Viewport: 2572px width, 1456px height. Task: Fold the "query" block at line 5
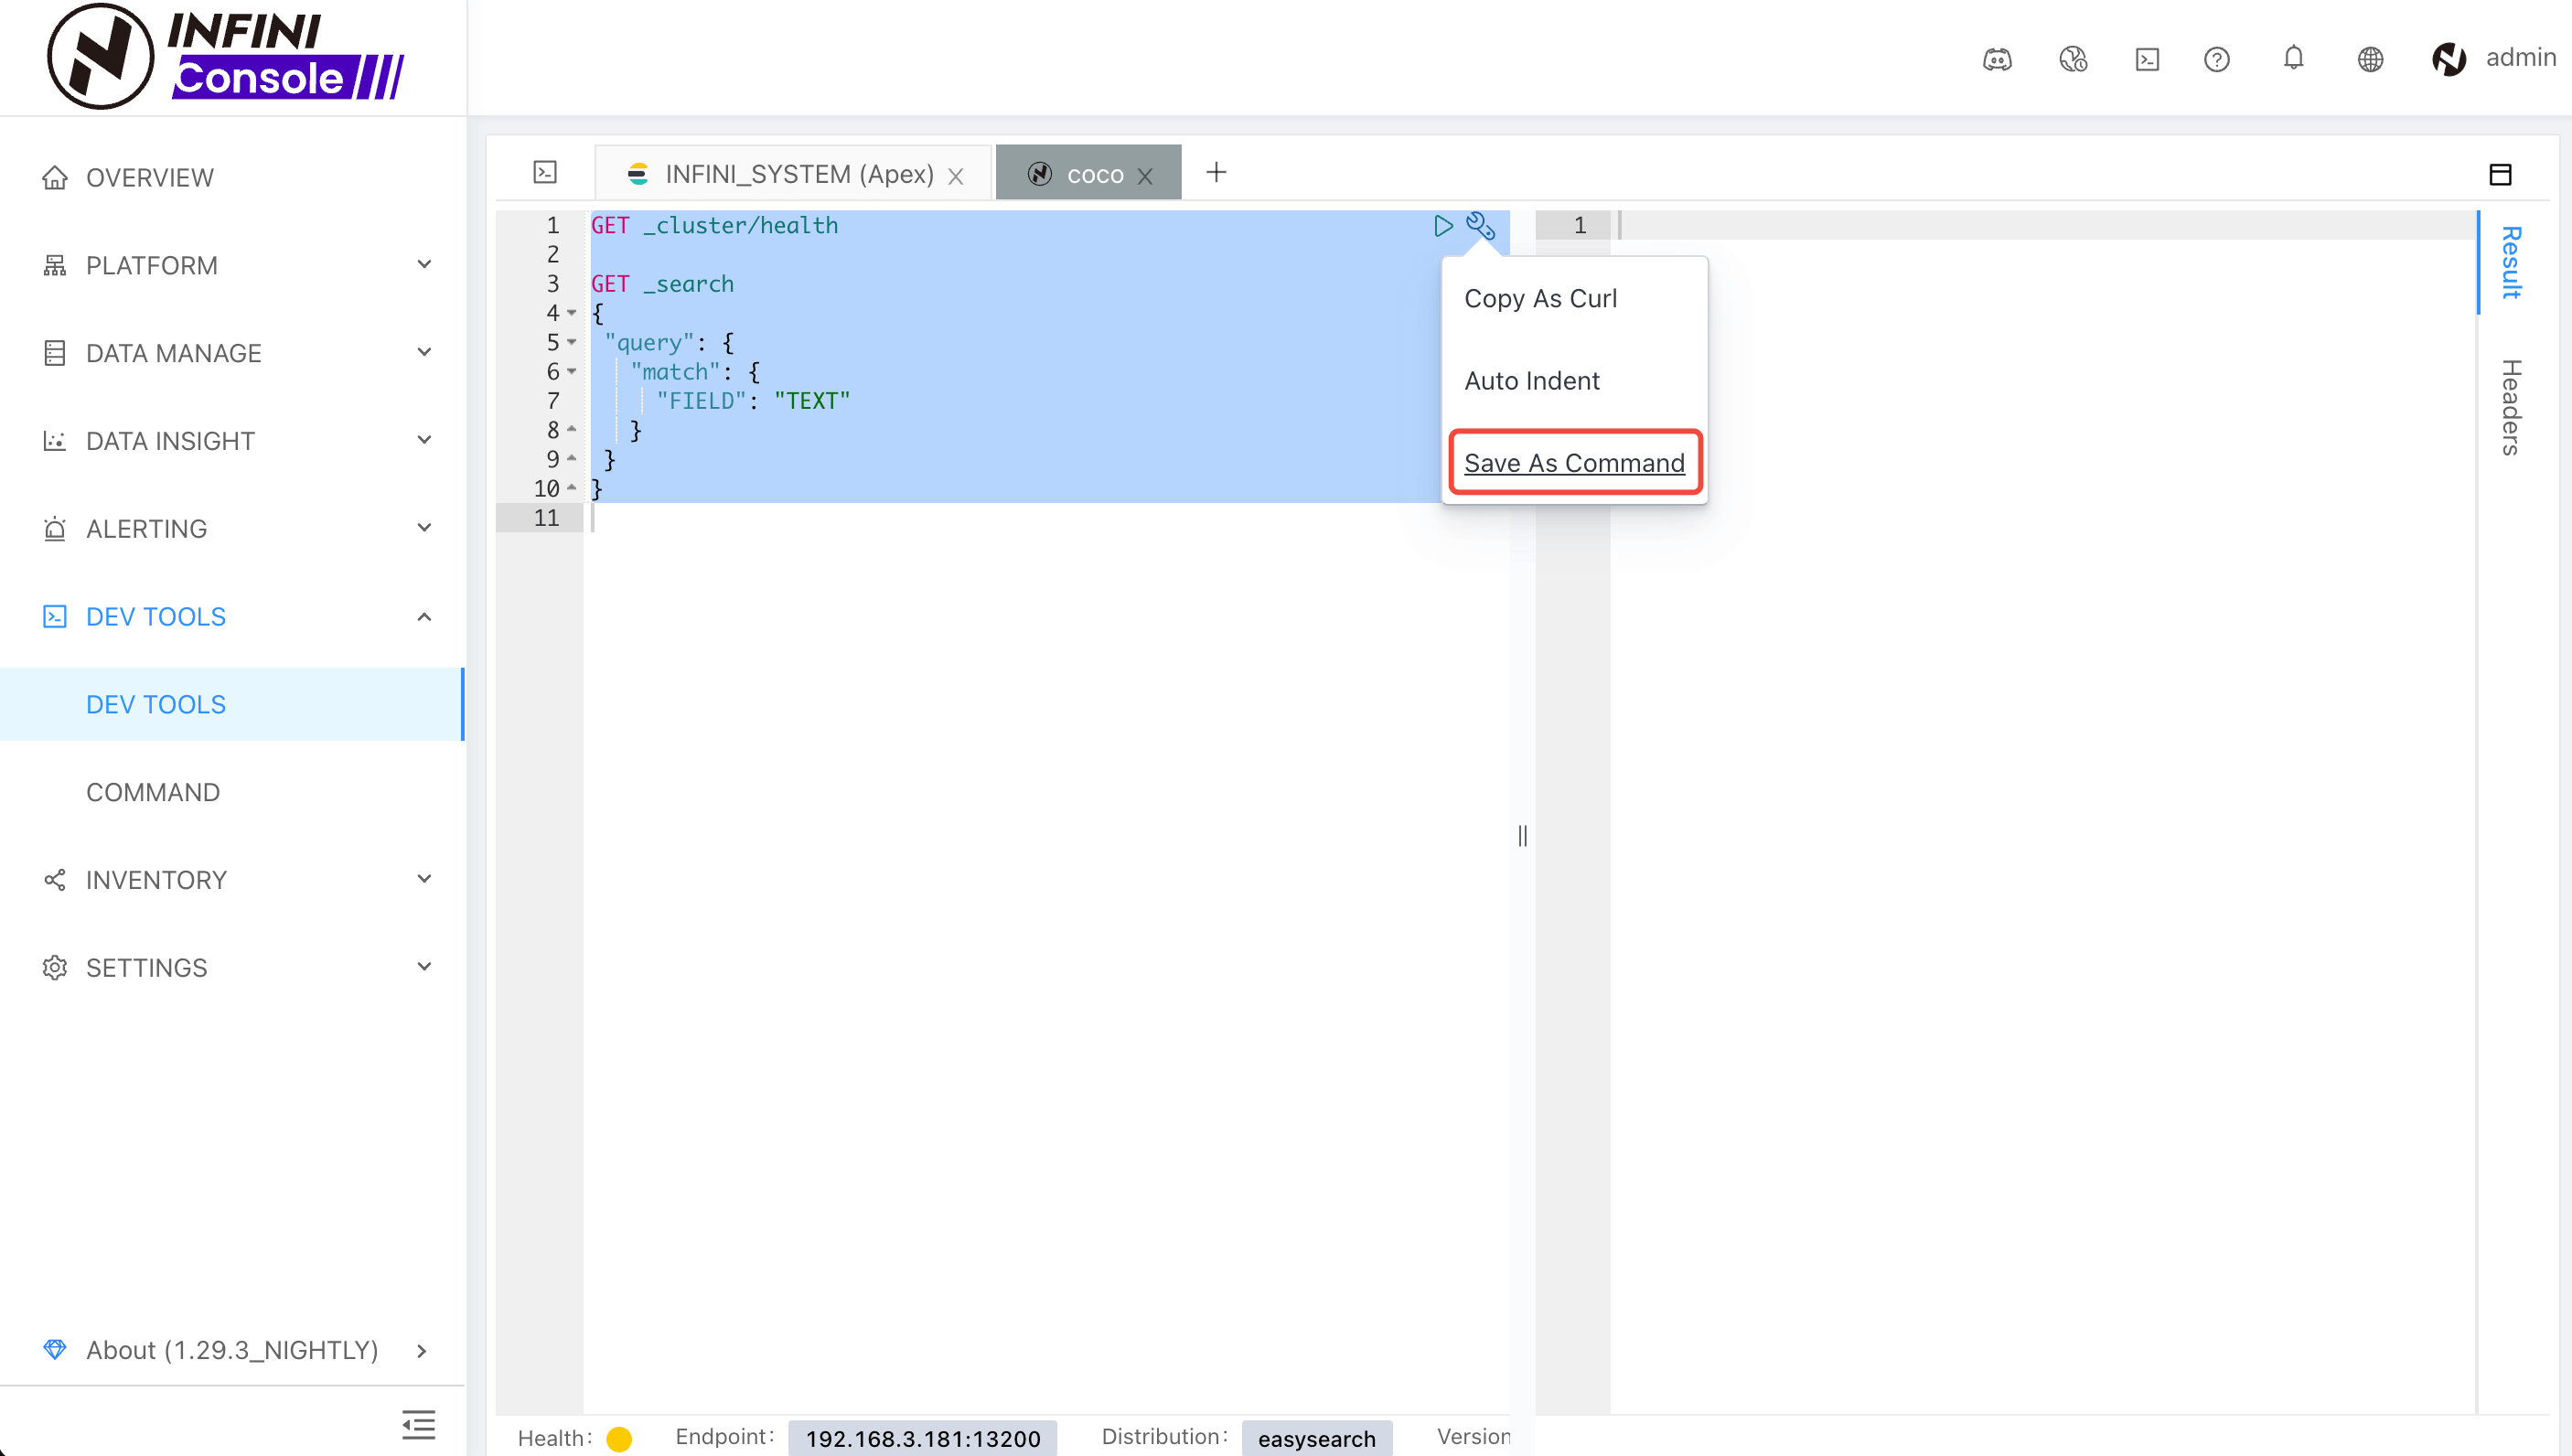pos(572,342)
